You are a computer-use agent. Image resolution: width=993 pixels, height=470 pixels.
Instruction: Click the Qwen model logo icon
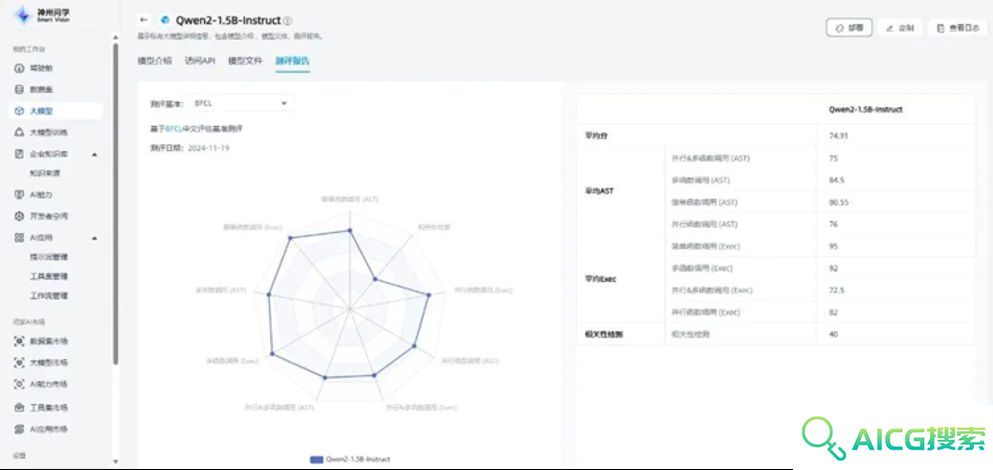tap(166, 20)
